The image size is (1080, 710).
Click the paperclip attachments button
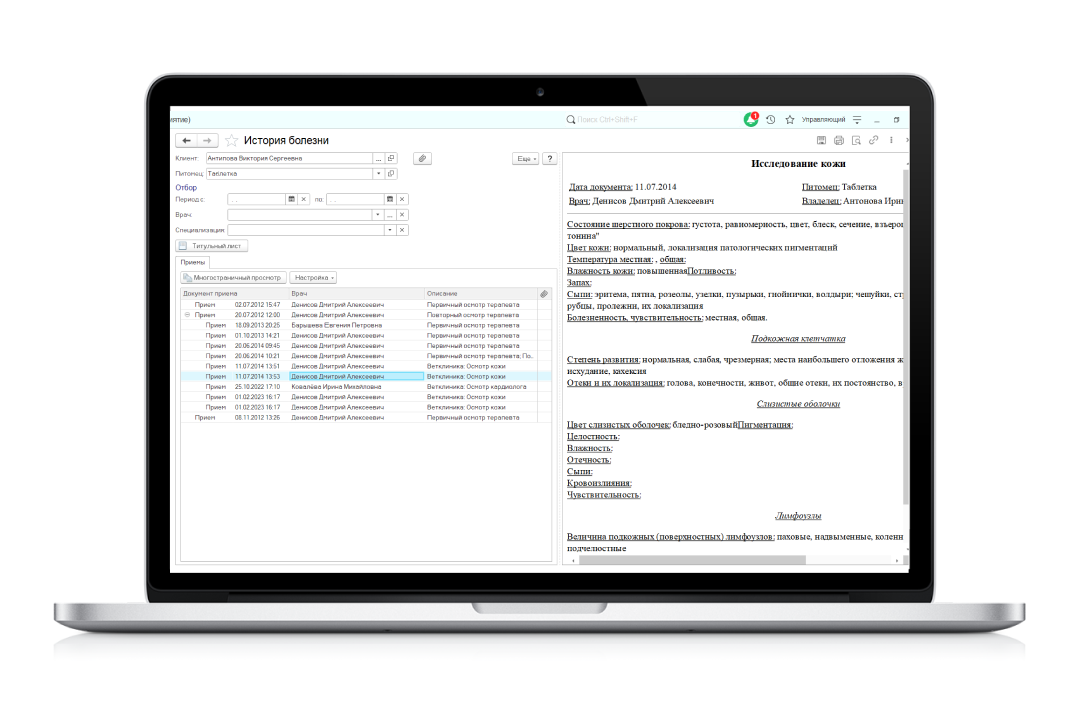[x=423, y=158]
